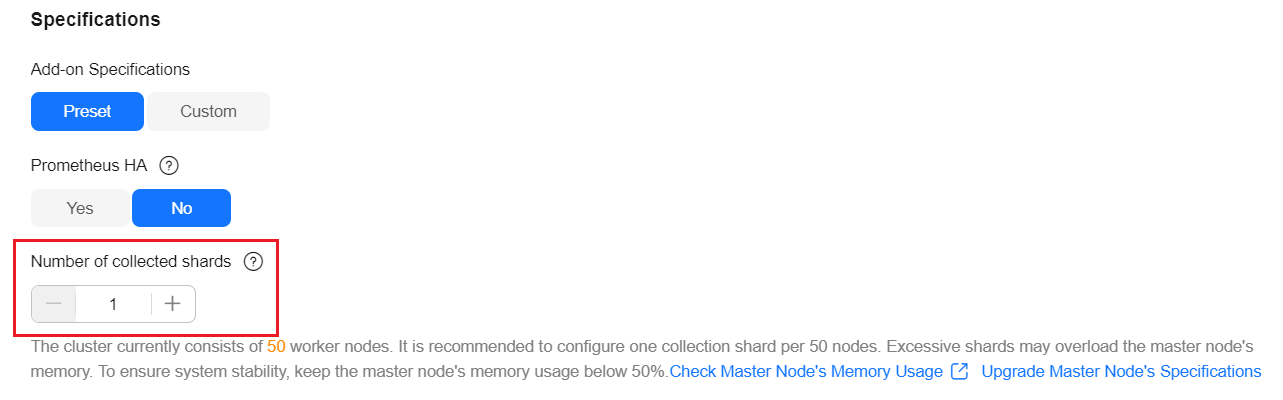Click the Specifications section heading
The height and width of the screenshot is (400, 1283).
tap(96, 19)
